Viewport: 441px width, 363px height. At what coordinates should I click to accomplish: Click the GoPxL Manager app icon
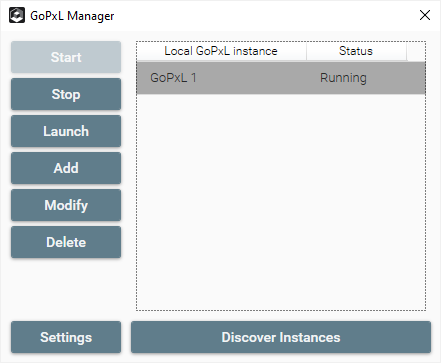pyautogui.click(x=17, y=15)
